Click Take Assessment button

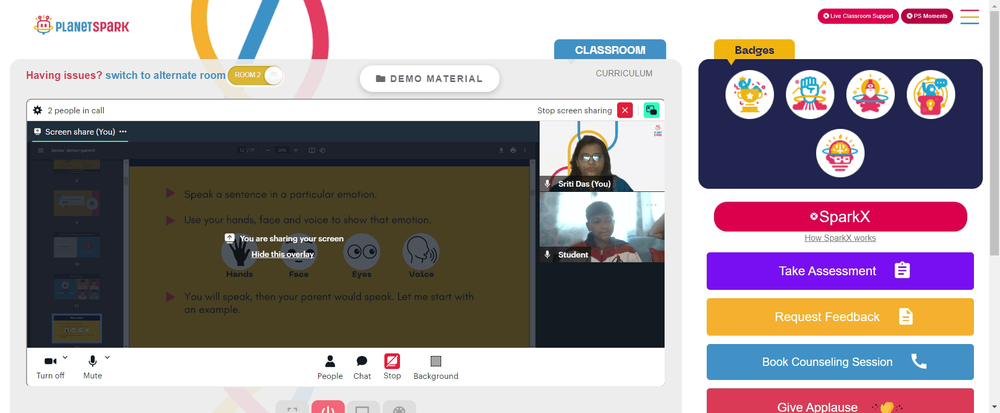click(840, 271)
